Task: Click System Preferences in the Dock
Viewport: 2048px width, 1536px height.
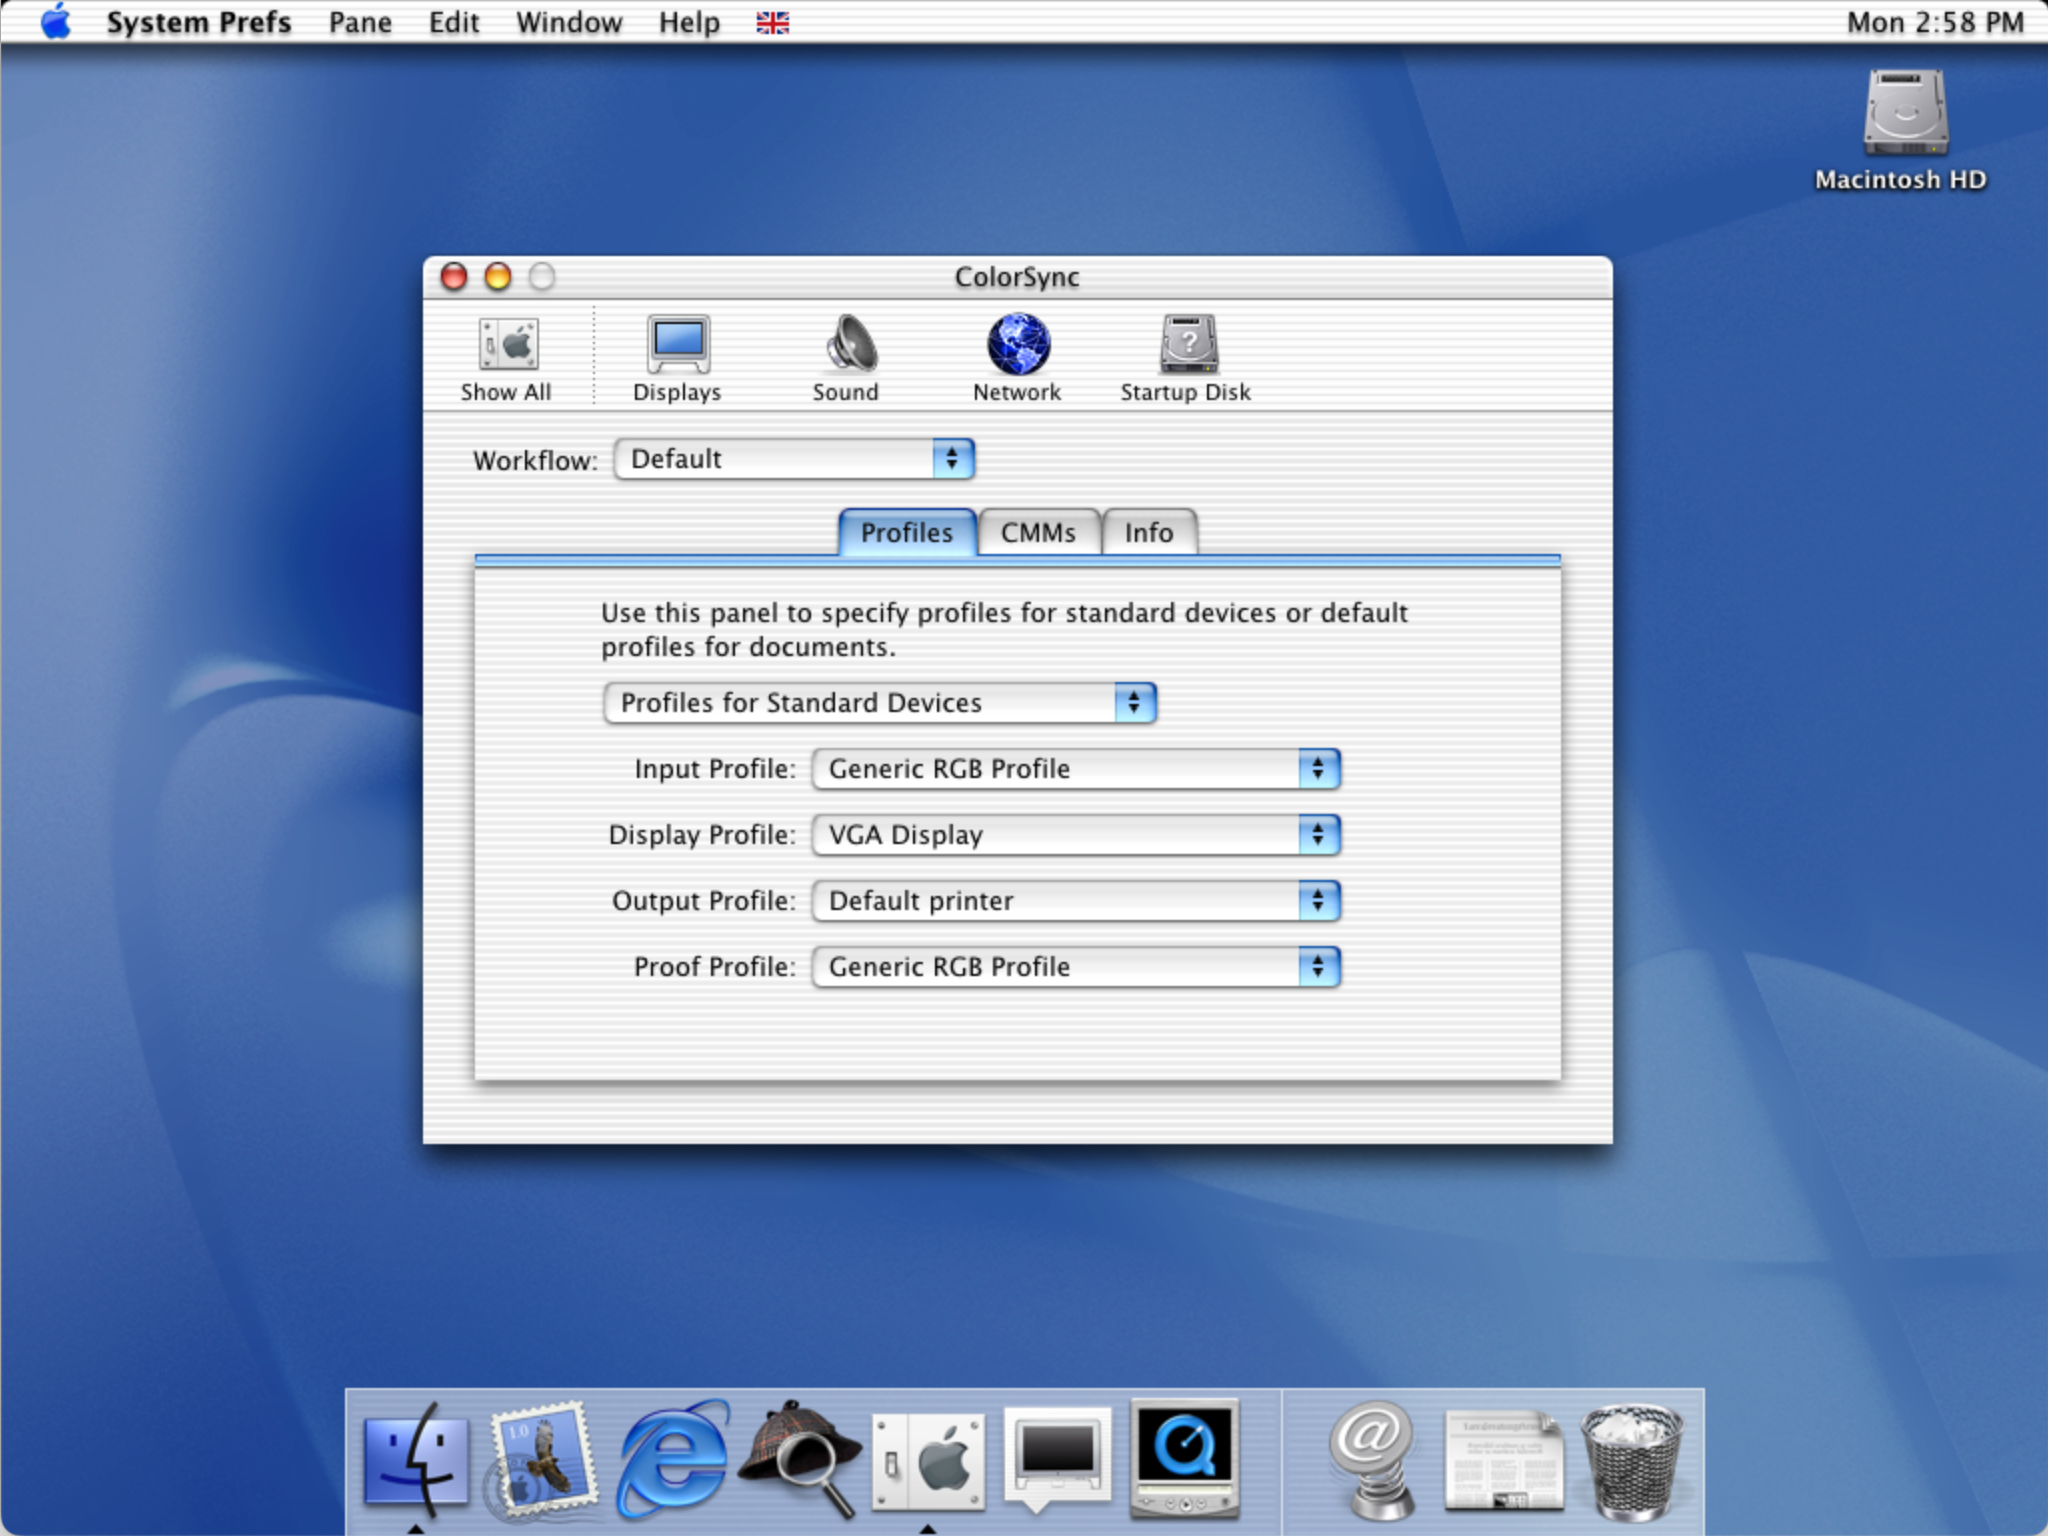Action: point(927,1461)
